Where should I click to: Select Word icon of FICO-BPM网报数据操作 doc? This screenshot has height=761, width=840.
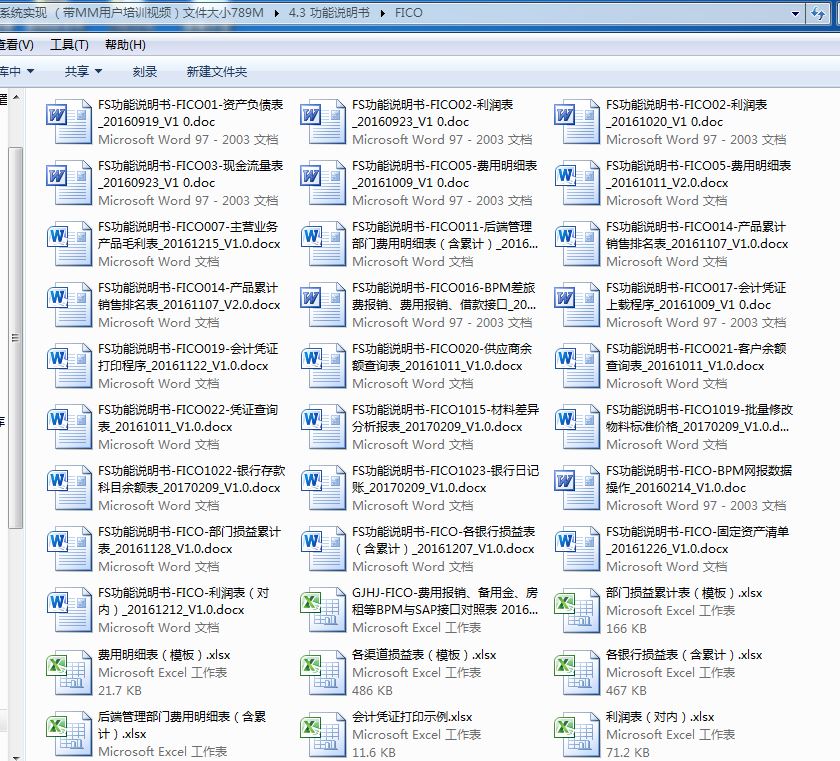(x=576, y=488)
